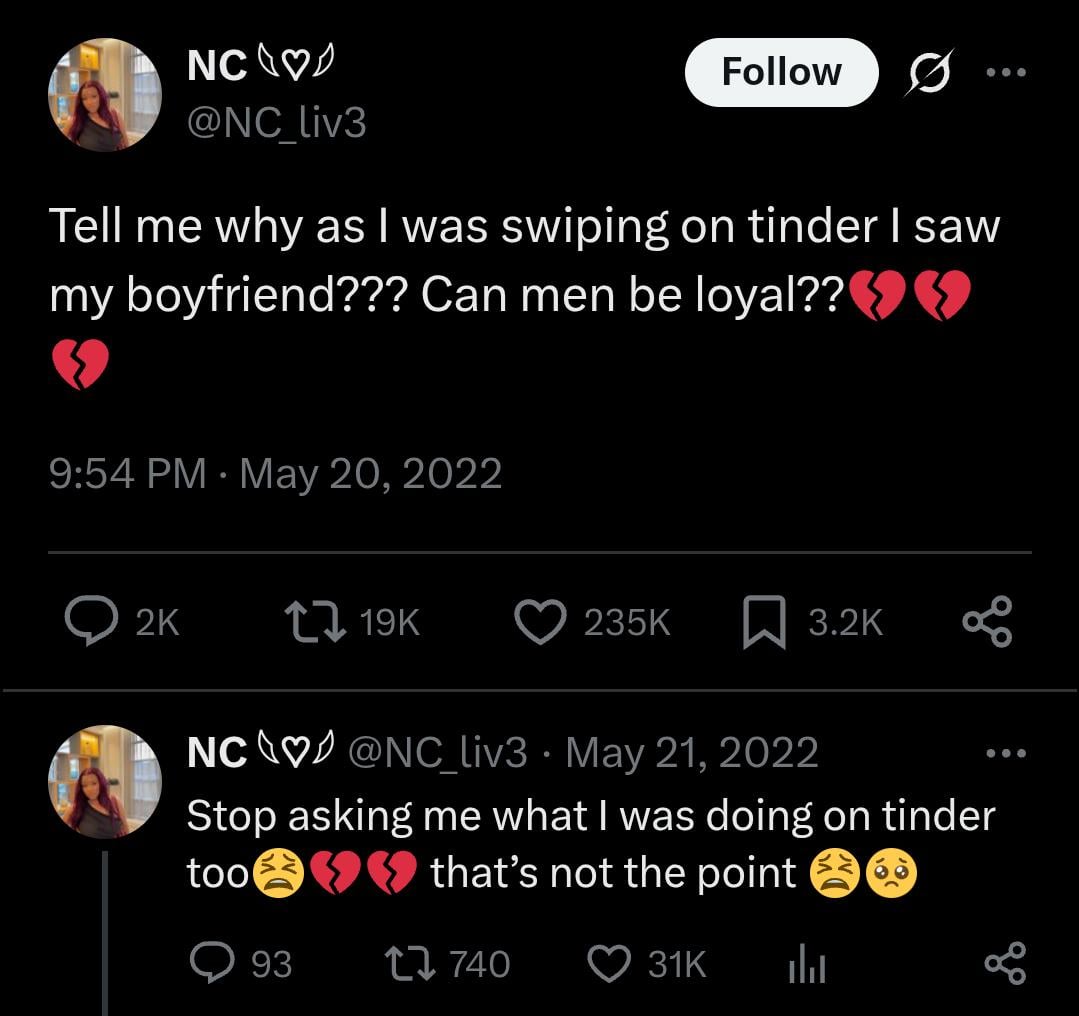This screenshot has height=1016, width=1079.
Task: Open reply tweet three-dot menu
Action: click(1006, 753)
